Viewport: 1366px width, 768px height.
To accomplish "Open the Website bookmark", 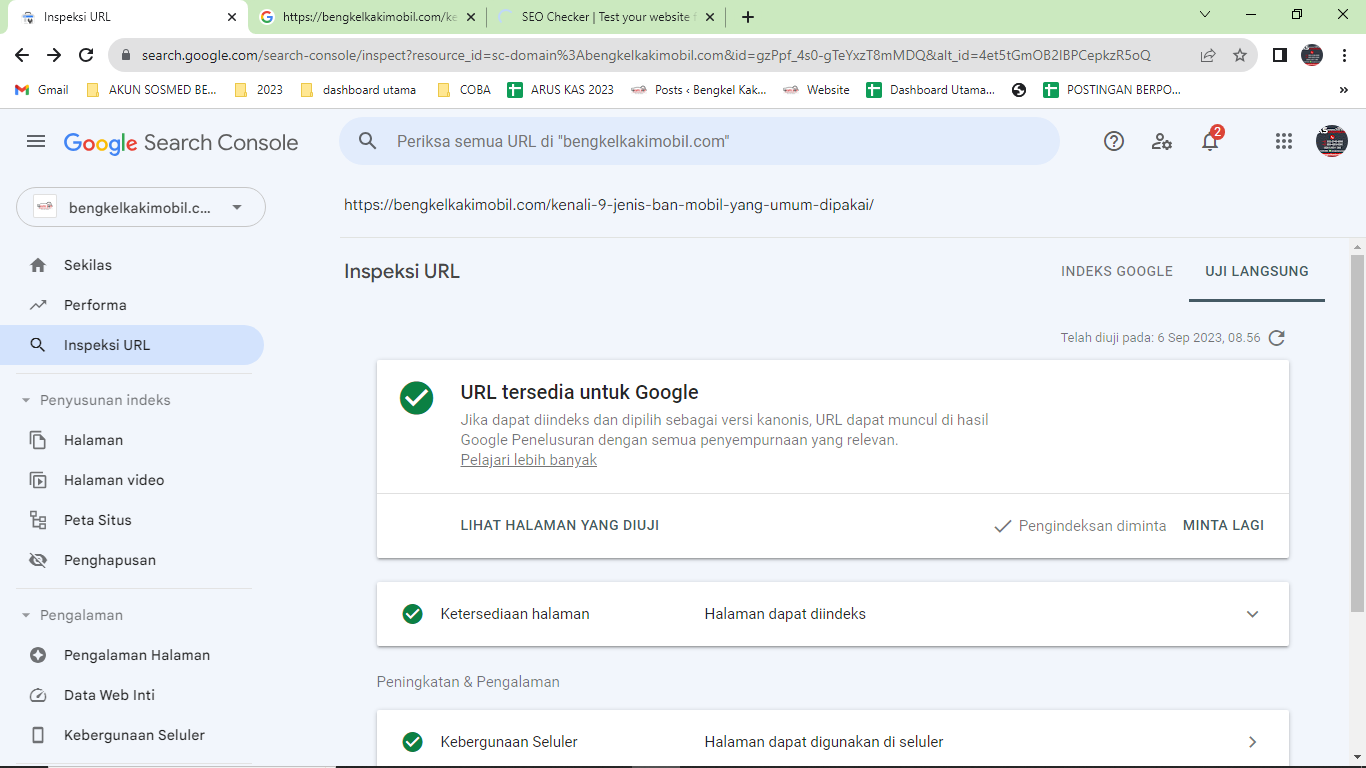I will [x=816, y=90].
